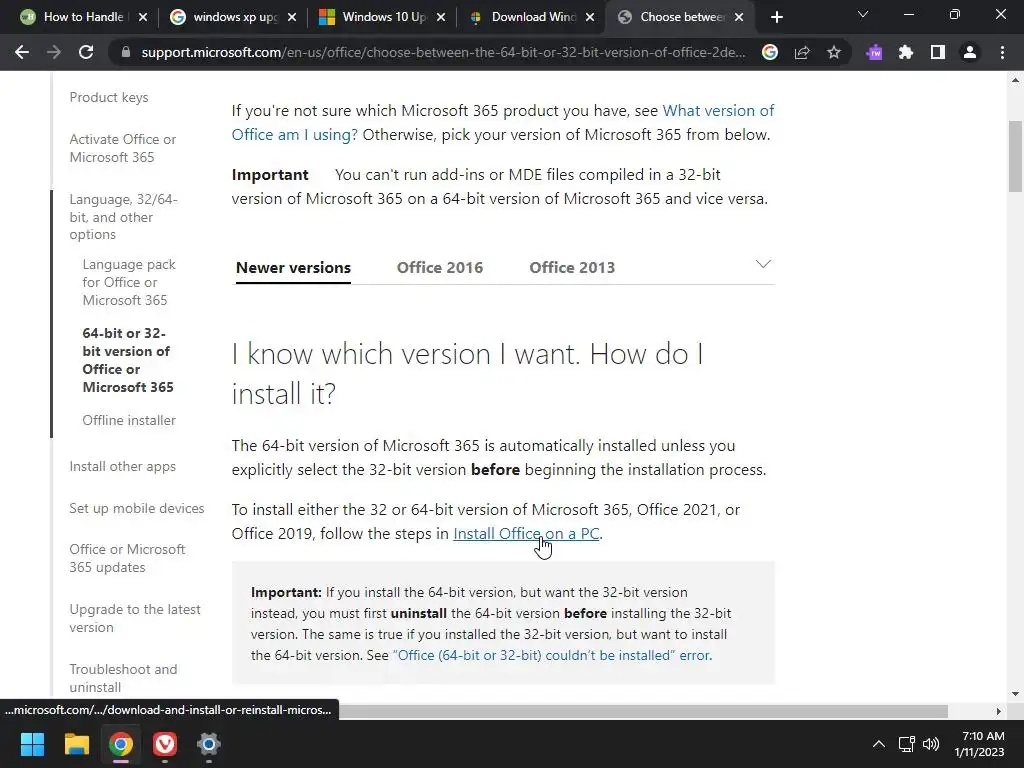Open 'Product keys' sidebar link
The width and height of the screenshot is (1024, 768).
108,97
